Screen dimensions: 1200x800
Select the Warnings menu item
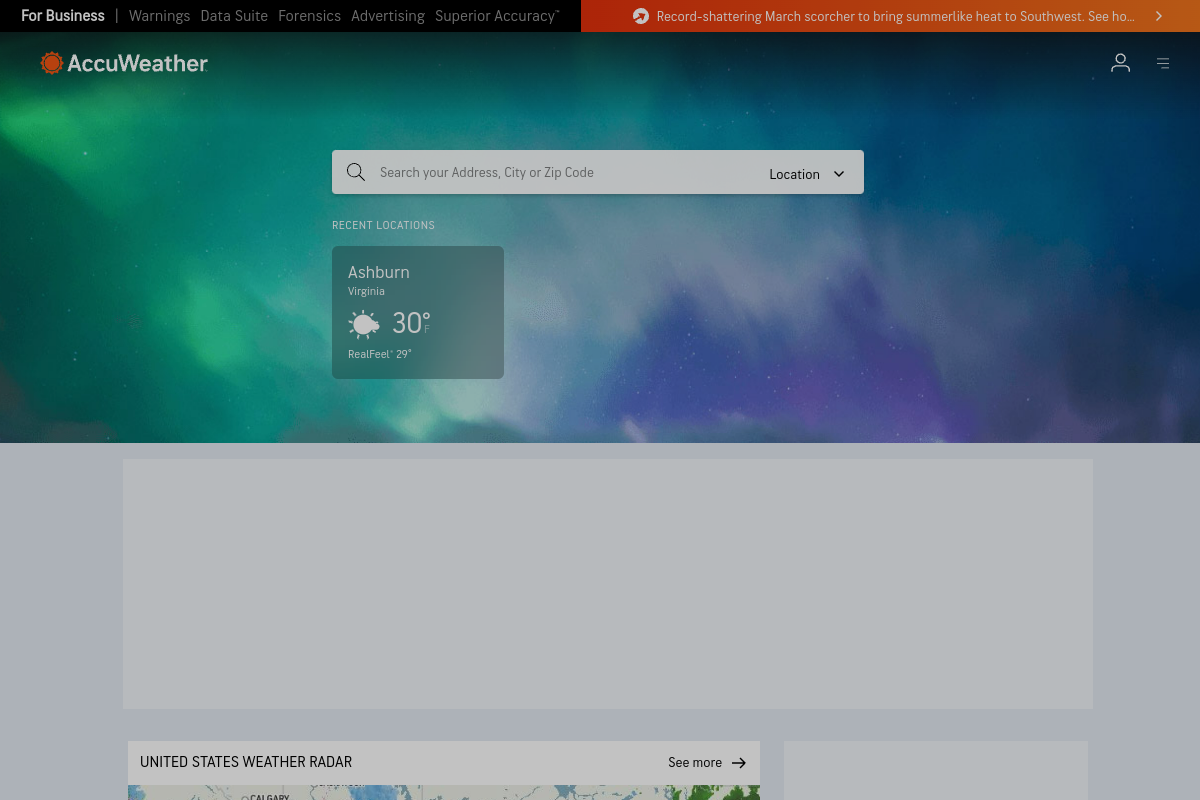point(159,16)
